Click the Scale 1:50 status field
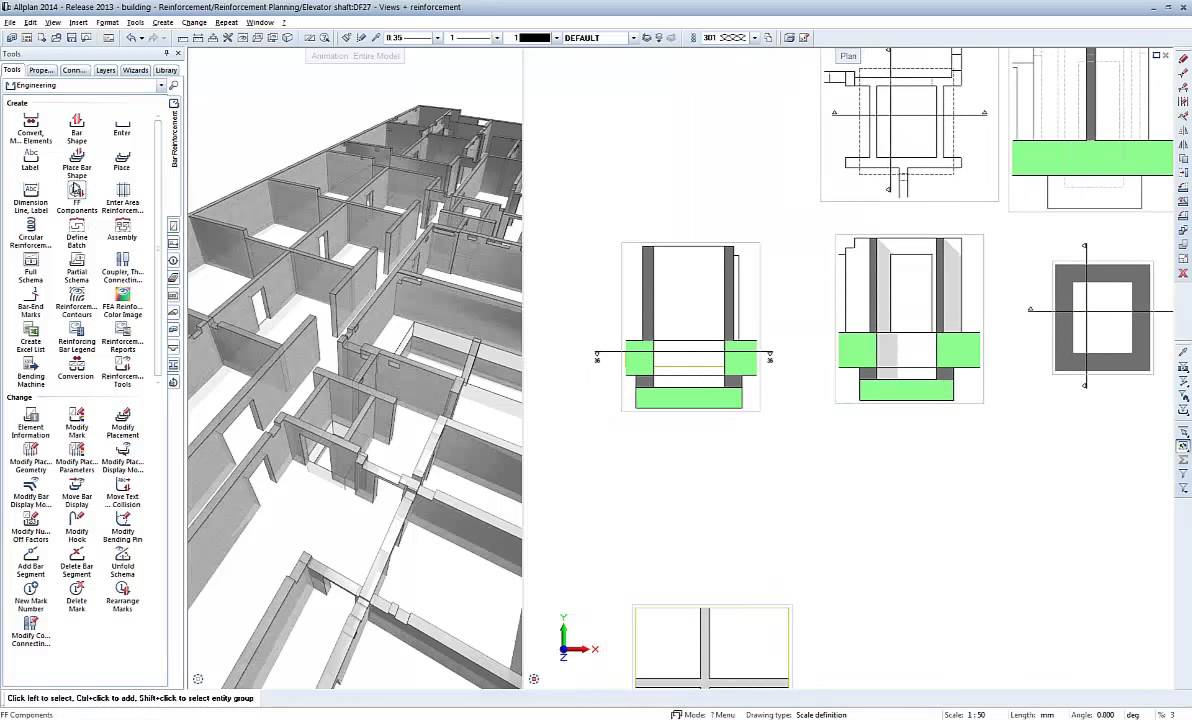Viewport: 1192px width, 720px height. [x=965, y=715]
